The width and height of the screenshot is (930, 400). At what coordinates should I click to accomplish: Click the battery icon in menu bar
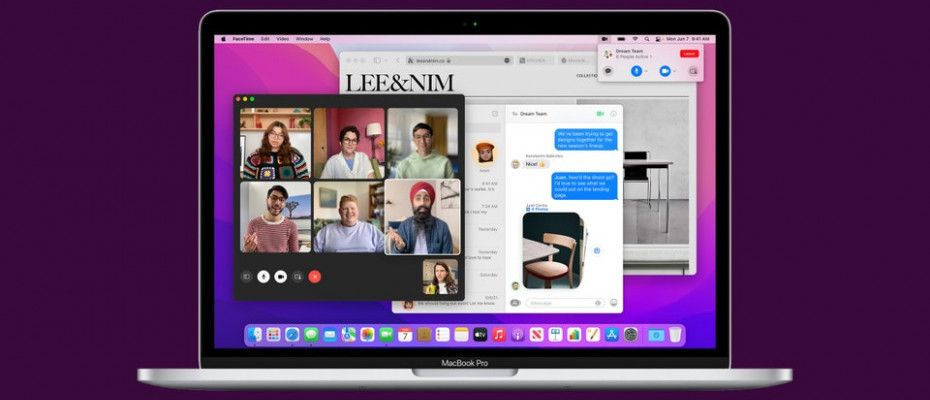[x=620, y=39]
